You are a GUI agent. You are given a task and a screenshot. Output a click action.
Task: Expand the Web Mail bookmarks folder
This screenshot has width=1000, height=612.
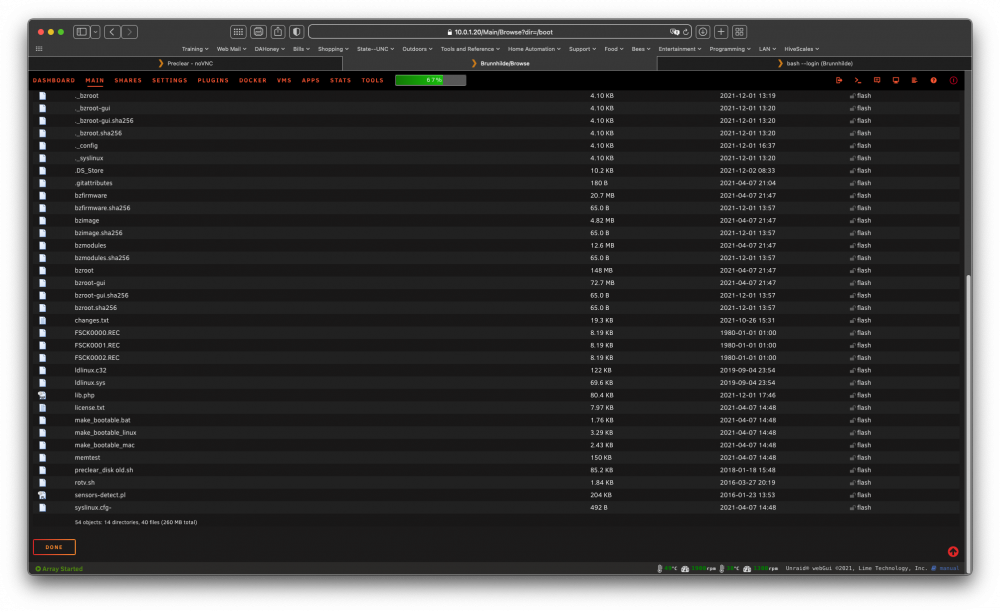coord(231,49)
